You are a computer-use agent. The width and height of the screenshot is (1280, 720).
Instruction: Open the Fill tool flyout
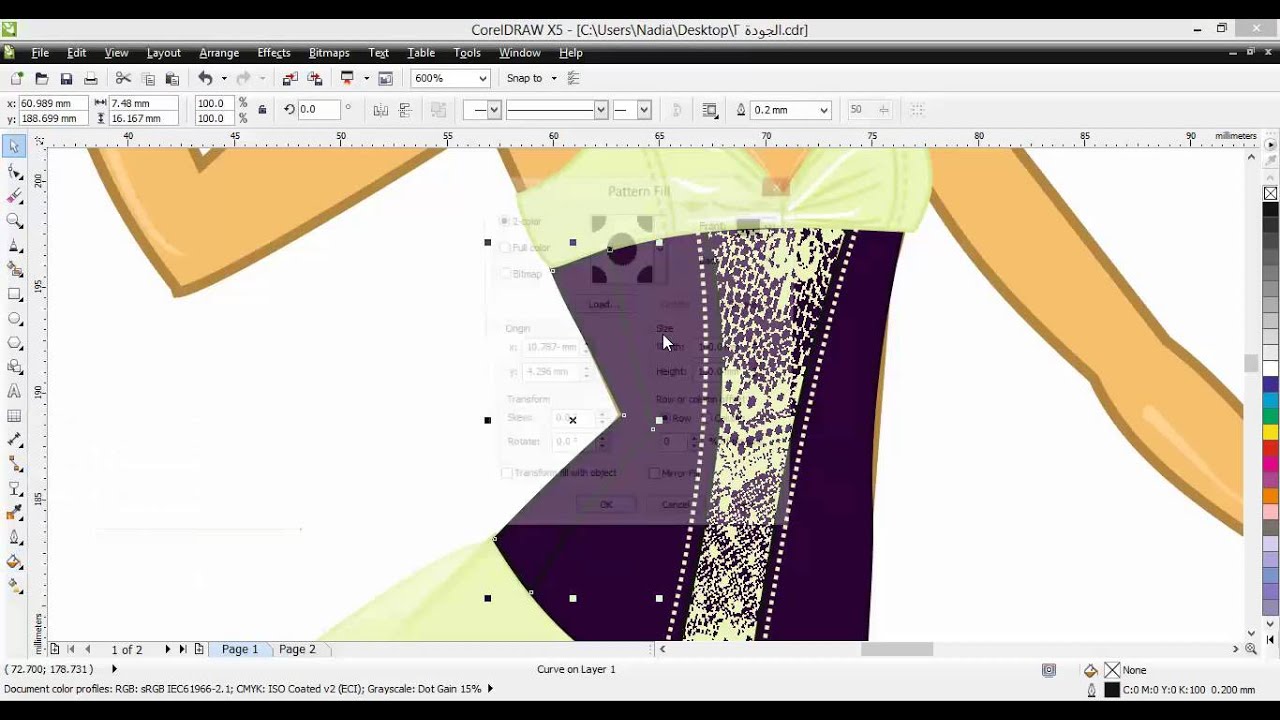pyautogui.click(x=14, y=562)
